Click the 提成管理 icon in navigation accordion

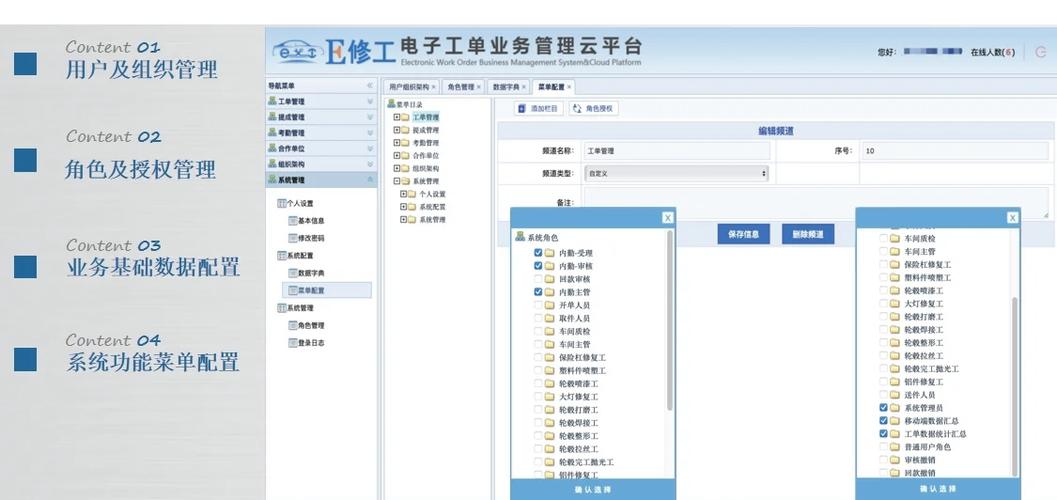(272, 117)
